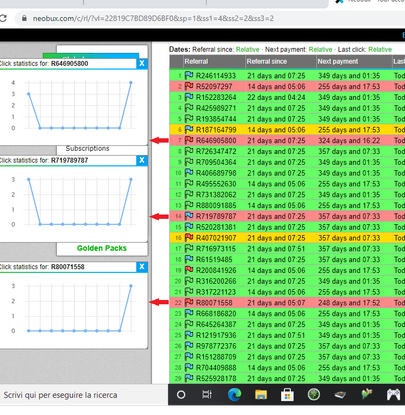Click the flag icon beside R495552630
This screenshot has width=405, height=415.
pos(189,184)
